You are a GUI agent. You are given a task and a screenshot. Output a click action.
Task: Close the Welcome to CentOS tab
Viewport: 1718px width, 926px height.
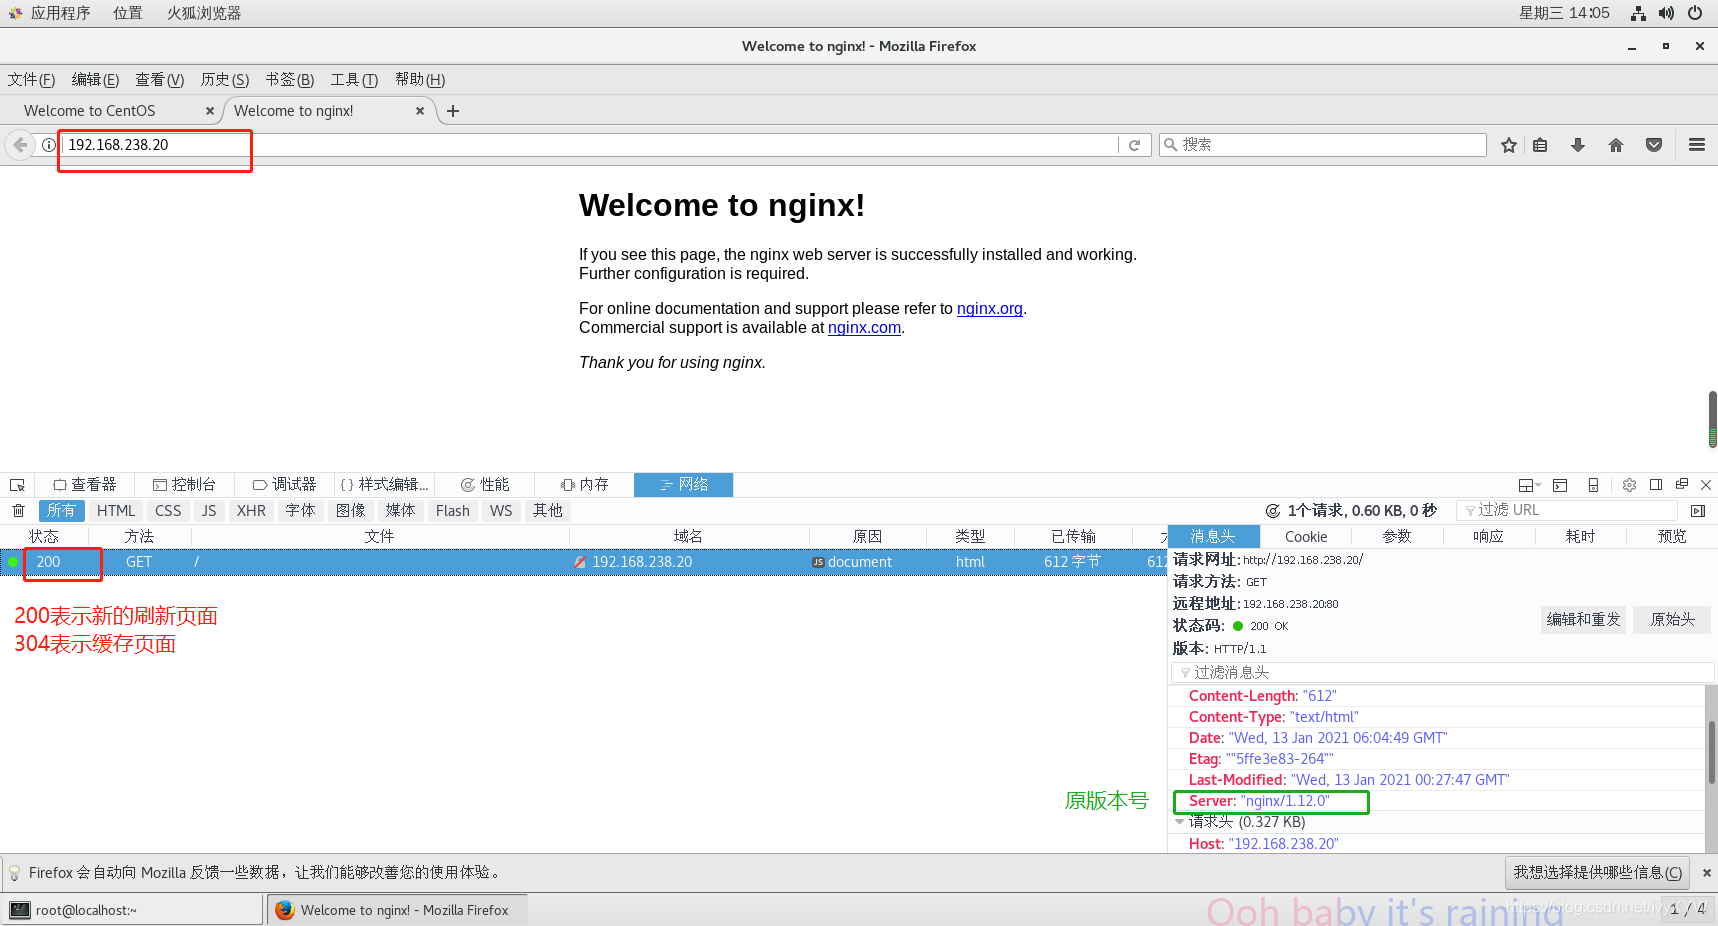click(209, 111)
